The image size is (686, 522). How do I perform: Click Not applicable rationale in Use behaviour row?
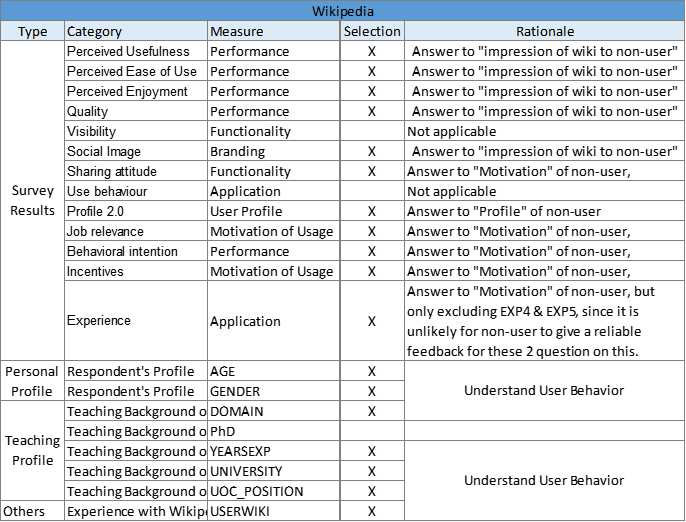[x=545, y=191]
